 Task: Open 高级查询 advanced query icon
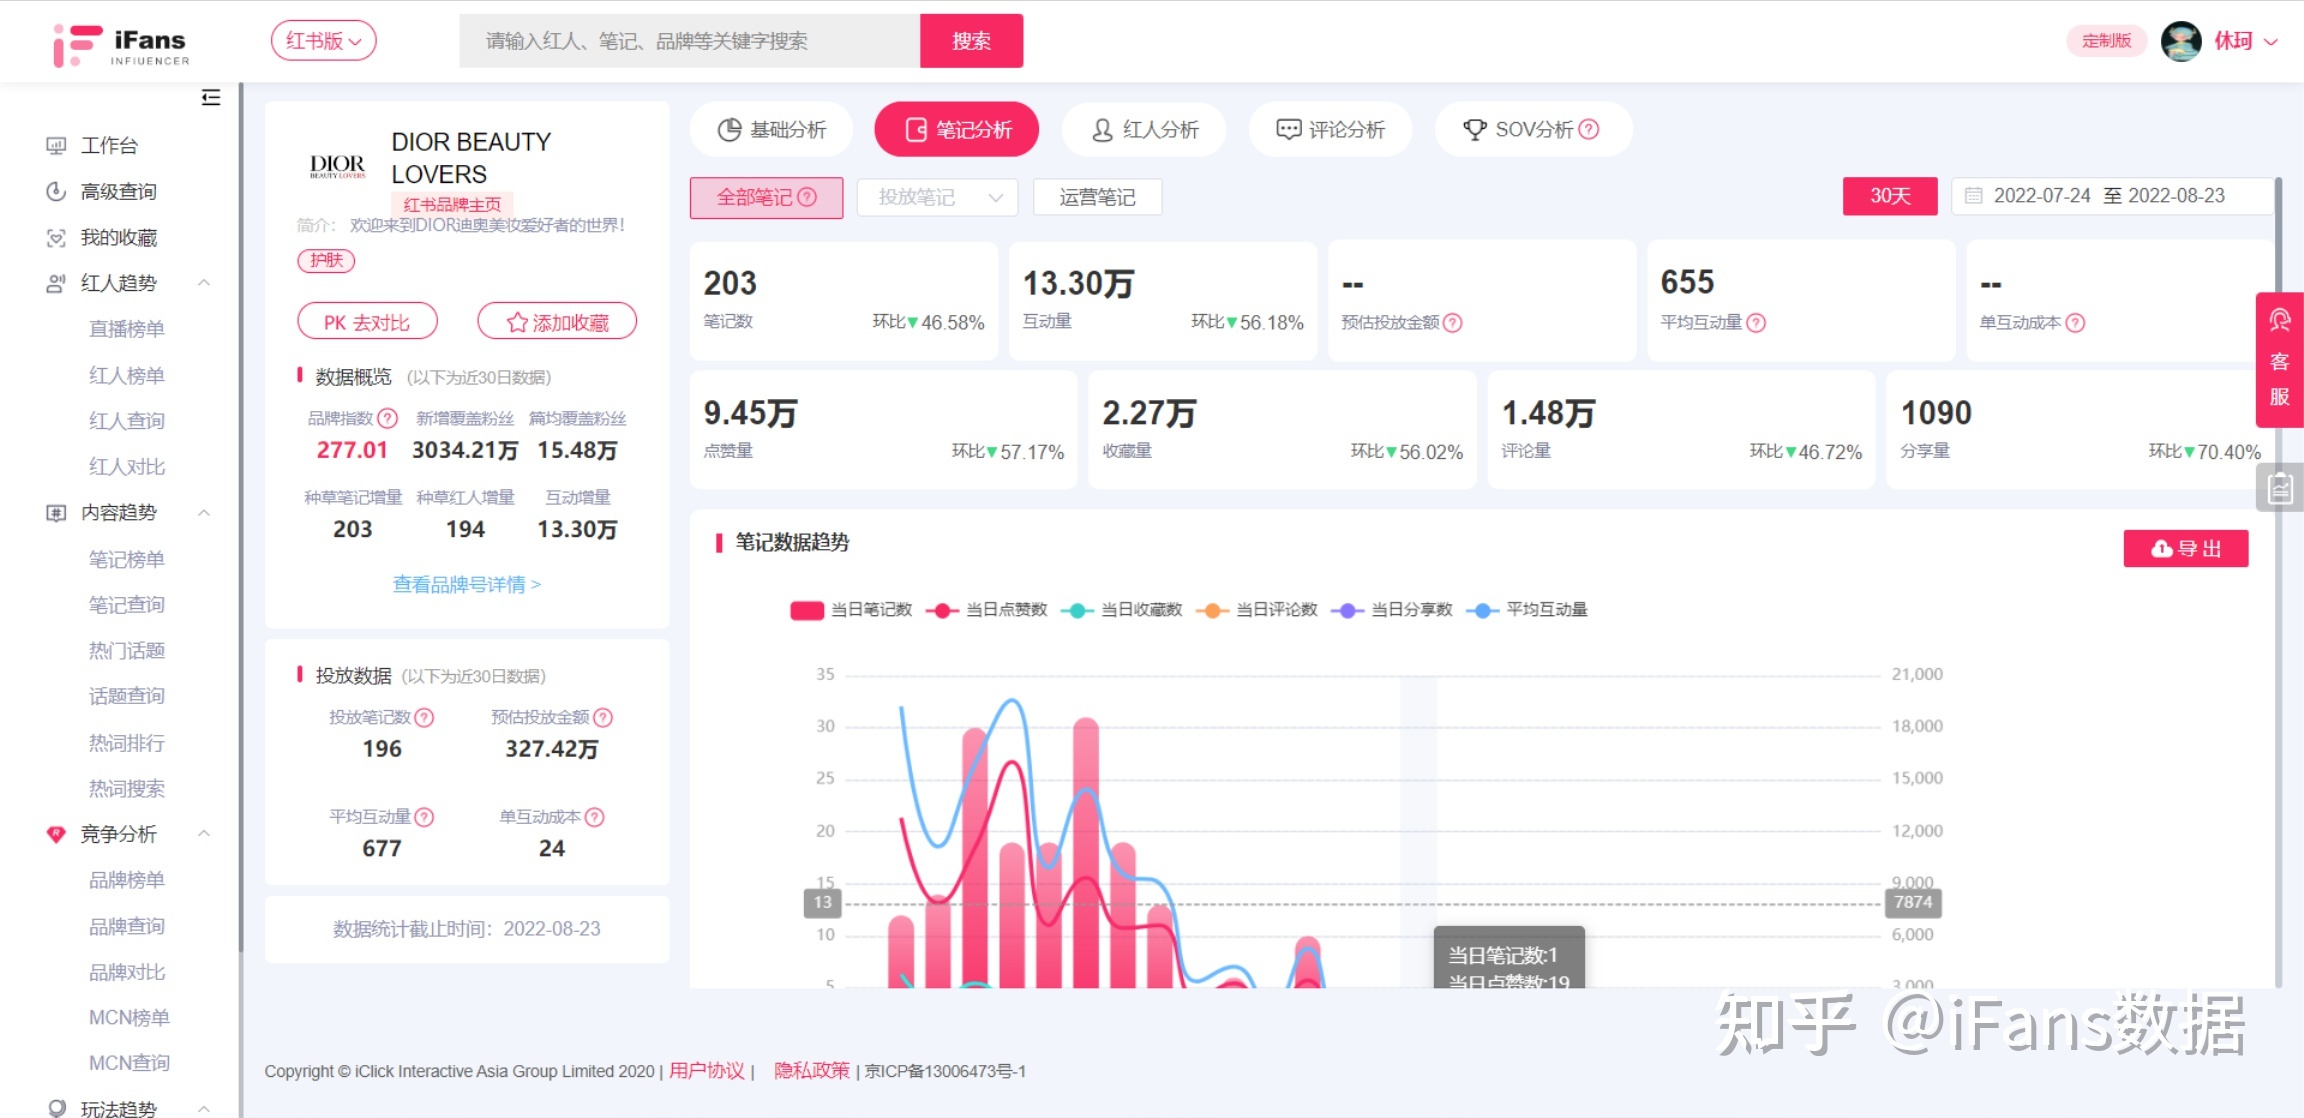[x=56, y=191]
